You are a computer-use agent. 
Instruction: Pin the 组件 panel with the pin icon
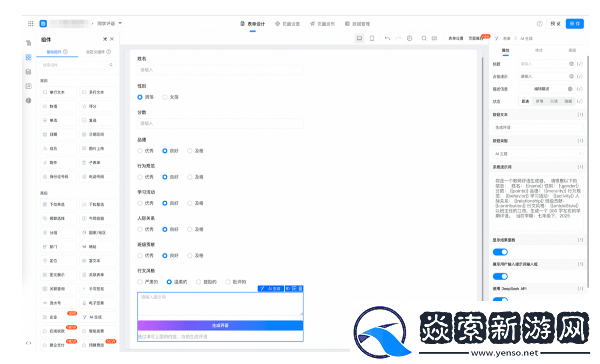click(x=105, y=39)
